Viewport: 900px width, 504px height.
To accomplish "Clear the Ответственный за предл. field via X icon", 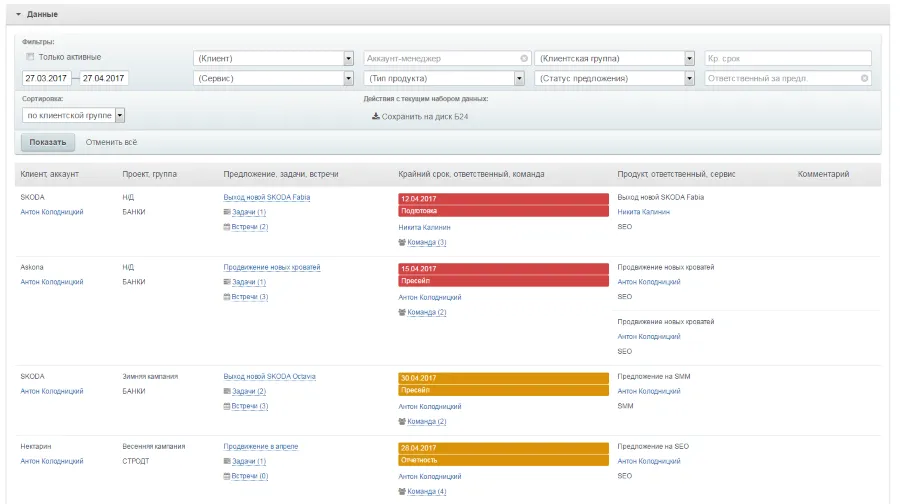I will pos(865,78).
